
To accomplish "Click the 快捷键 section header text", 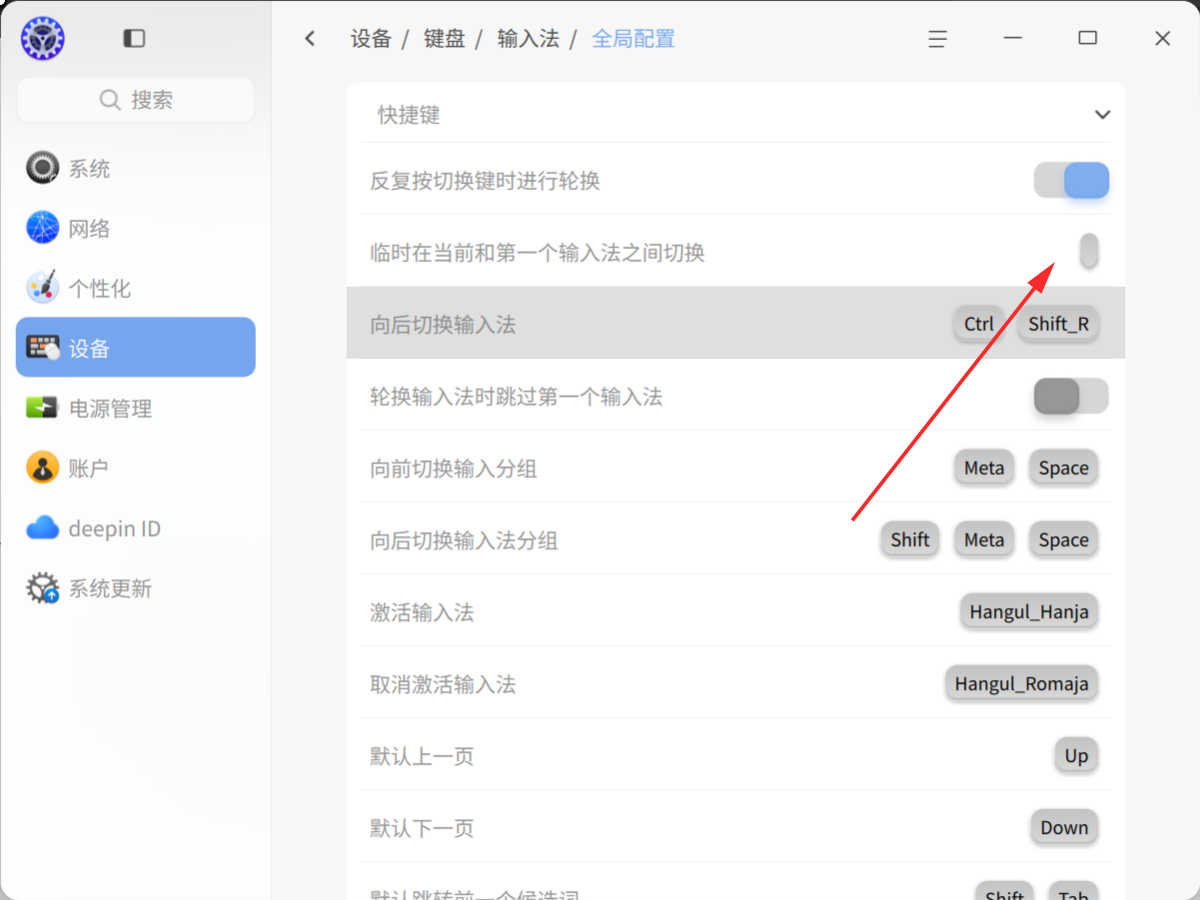I will click(x=409, y=115).
